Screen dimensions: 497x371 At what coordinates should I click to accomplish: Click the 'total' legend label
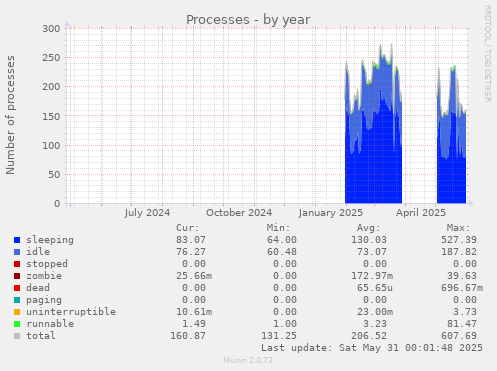(x=41, y=336)
